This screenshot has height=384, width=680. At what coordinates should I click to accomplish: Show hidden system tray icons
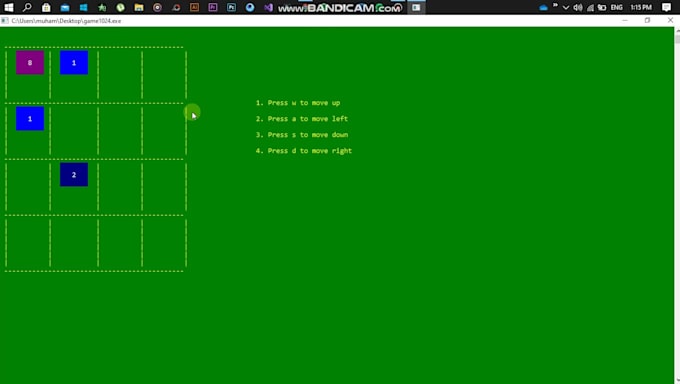pos(566,7)
